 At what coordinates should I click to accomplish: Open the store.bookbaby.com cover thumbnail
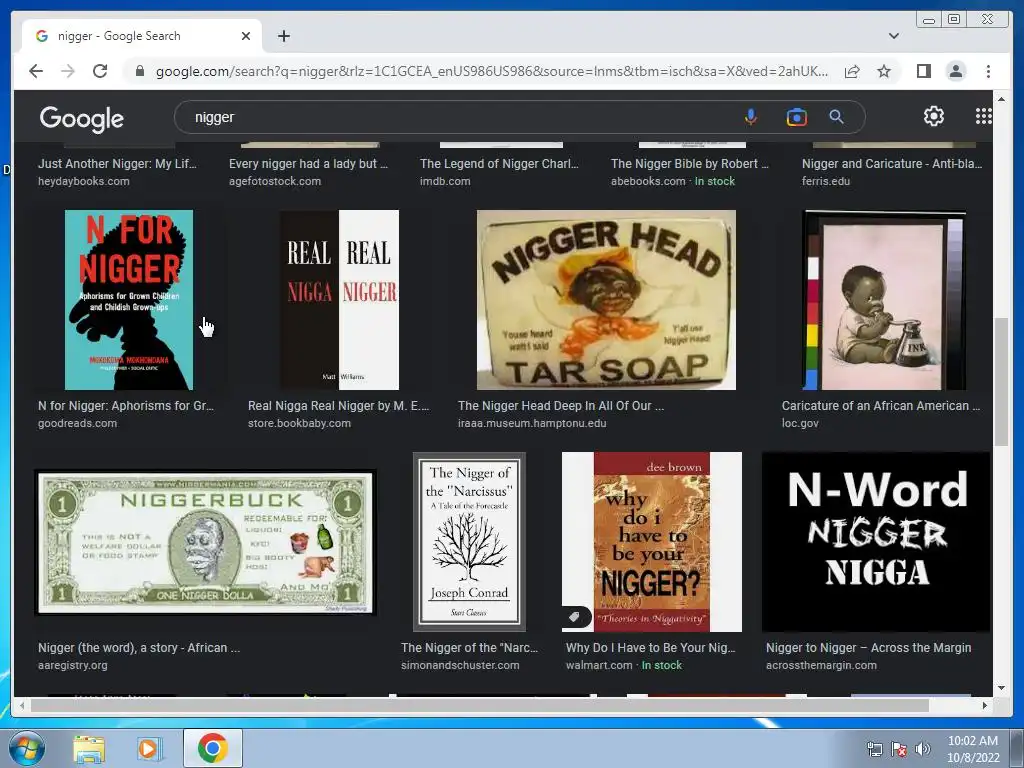pyautogui.click(x=340, y=300)
